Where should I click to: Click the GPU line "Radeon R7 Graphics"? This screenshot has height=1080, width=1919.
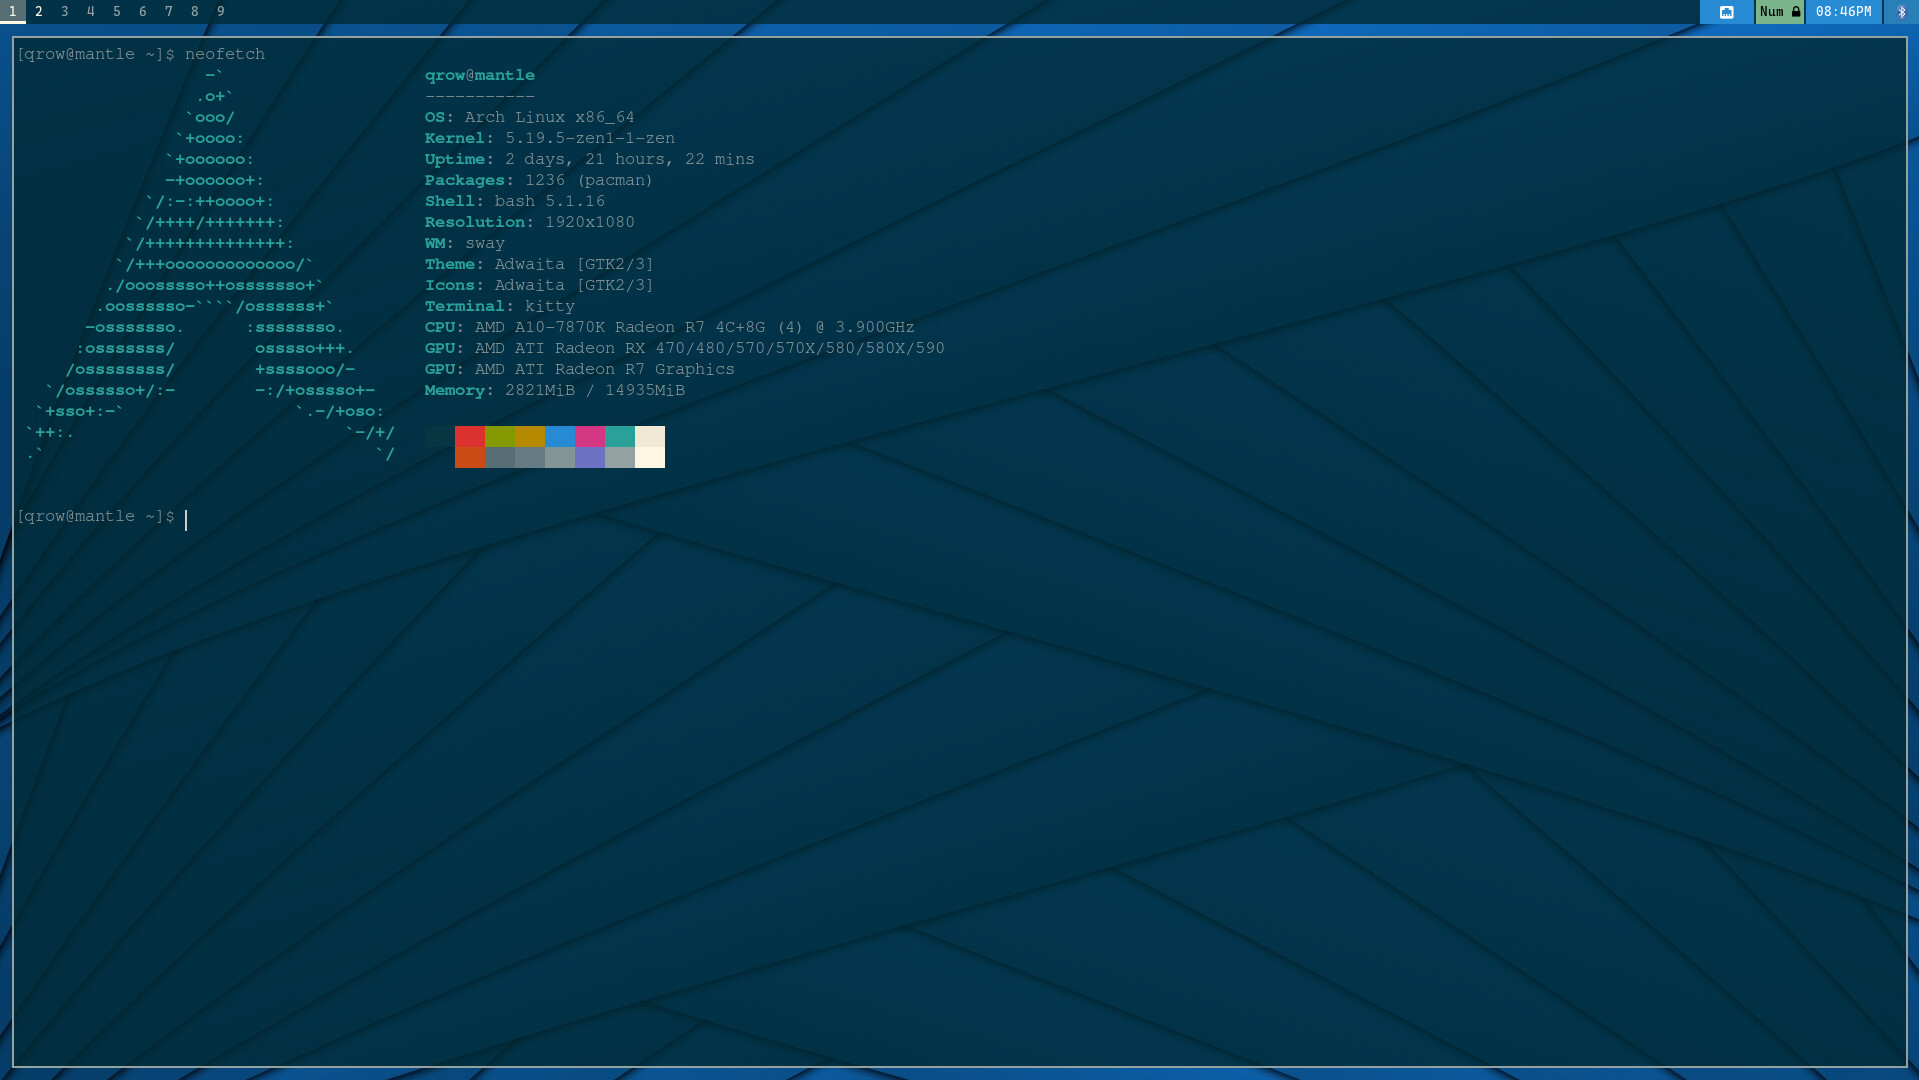point(645,369)
